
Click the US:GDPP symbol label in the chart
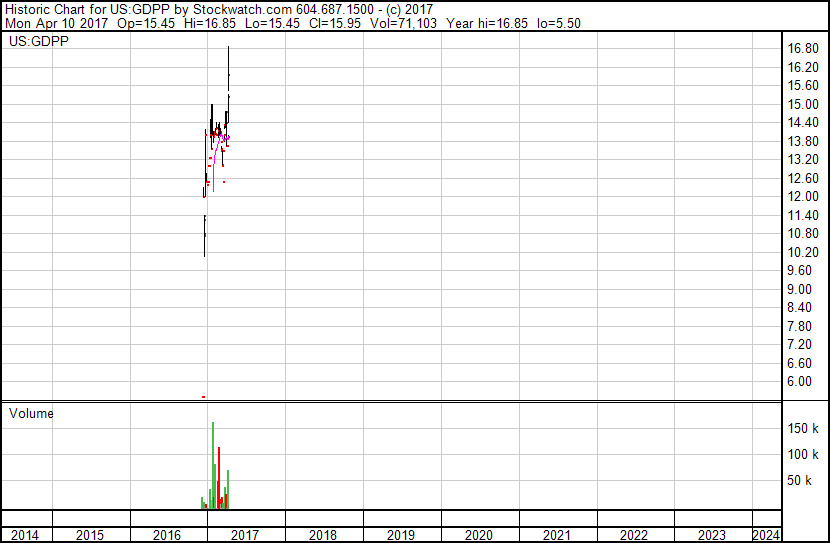click(39, 41)
